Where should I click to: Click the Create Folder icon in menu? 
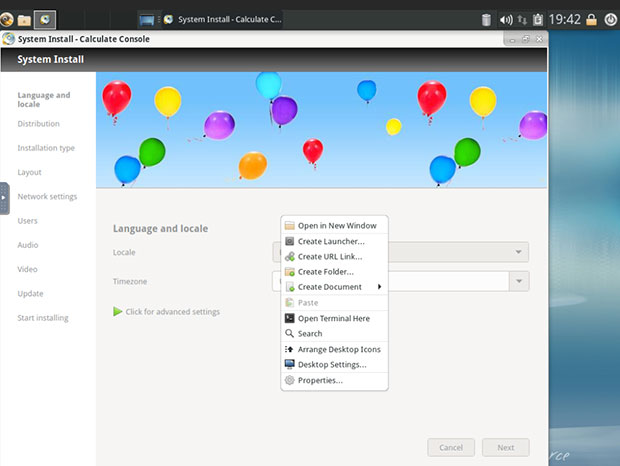pyautogui.click(x=289, y=272)
